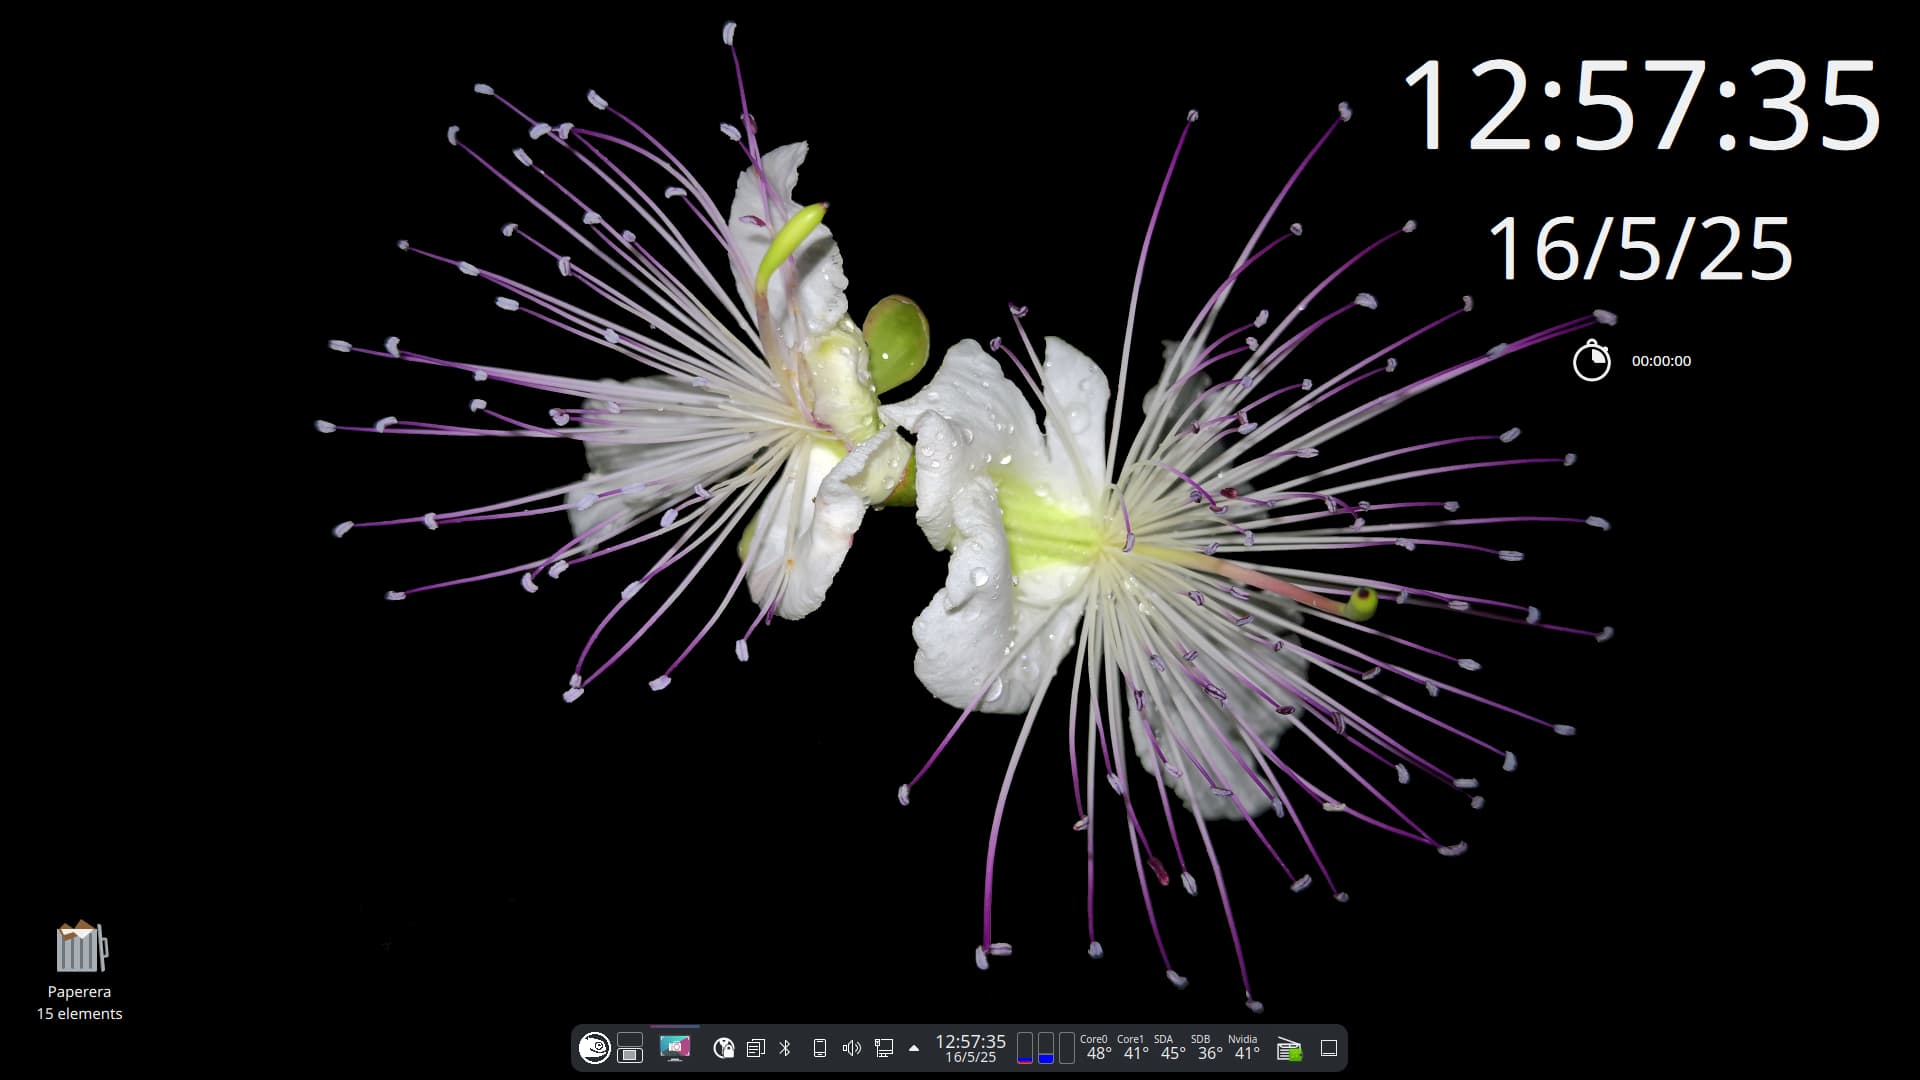Switch to the upper virtual desktop in pager
The width and height of the screenshot is (1920, 1080).
[630, 1039]
